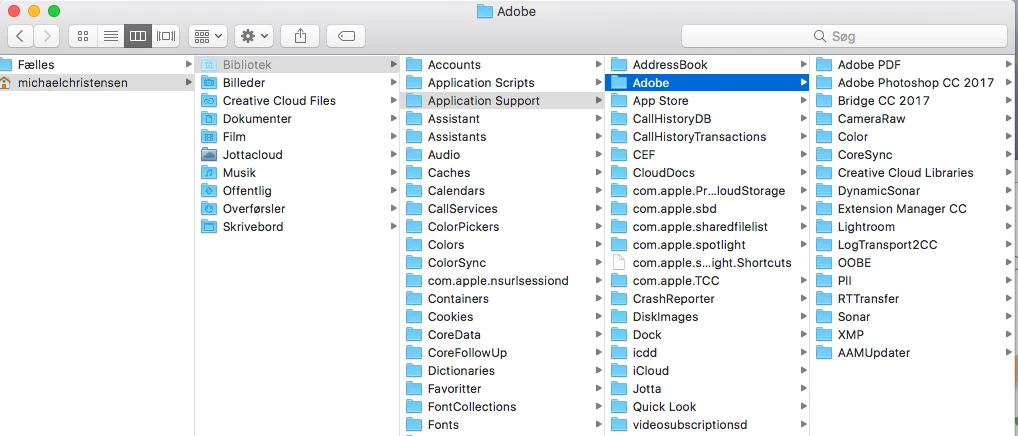Select the AAMUpdater folder
This screenshot has height=436, width=1018.
coord(914,353)
